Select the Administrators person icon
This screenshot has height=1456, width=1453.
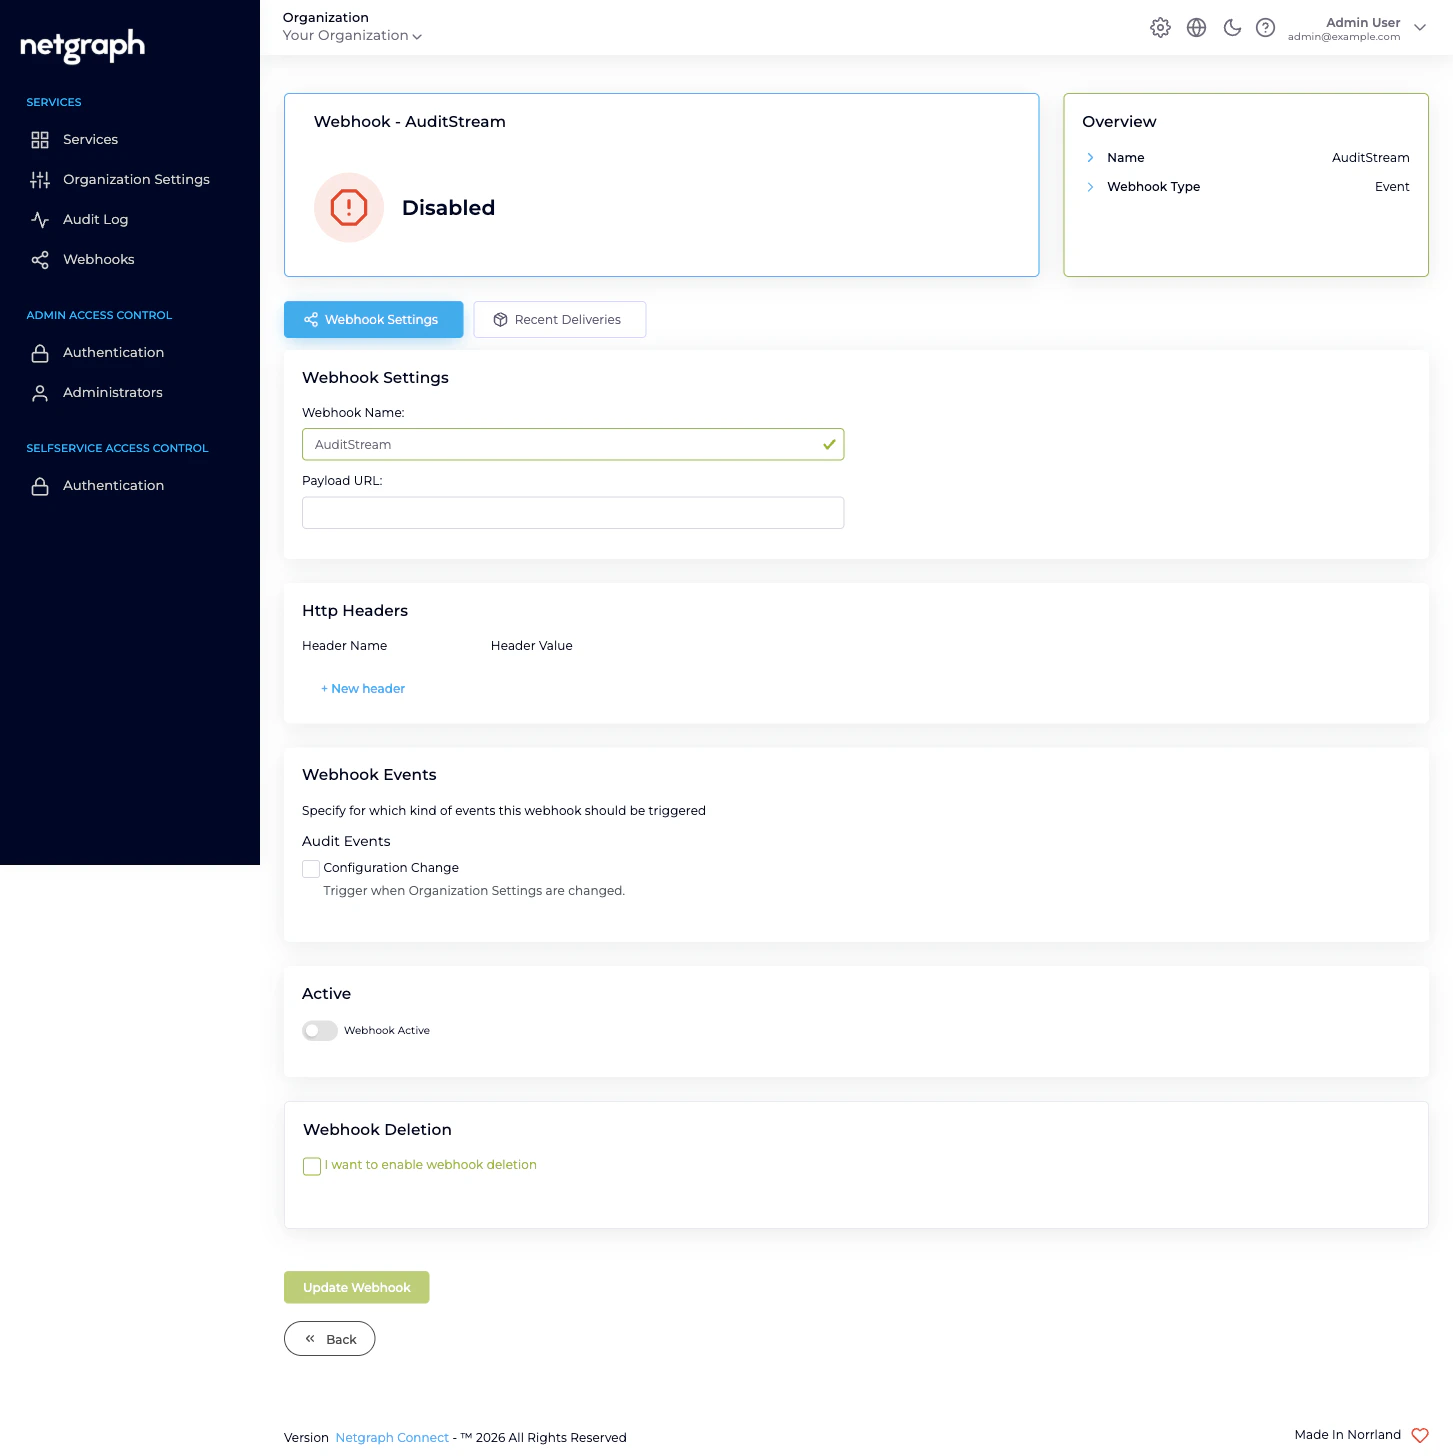(40, 392)
